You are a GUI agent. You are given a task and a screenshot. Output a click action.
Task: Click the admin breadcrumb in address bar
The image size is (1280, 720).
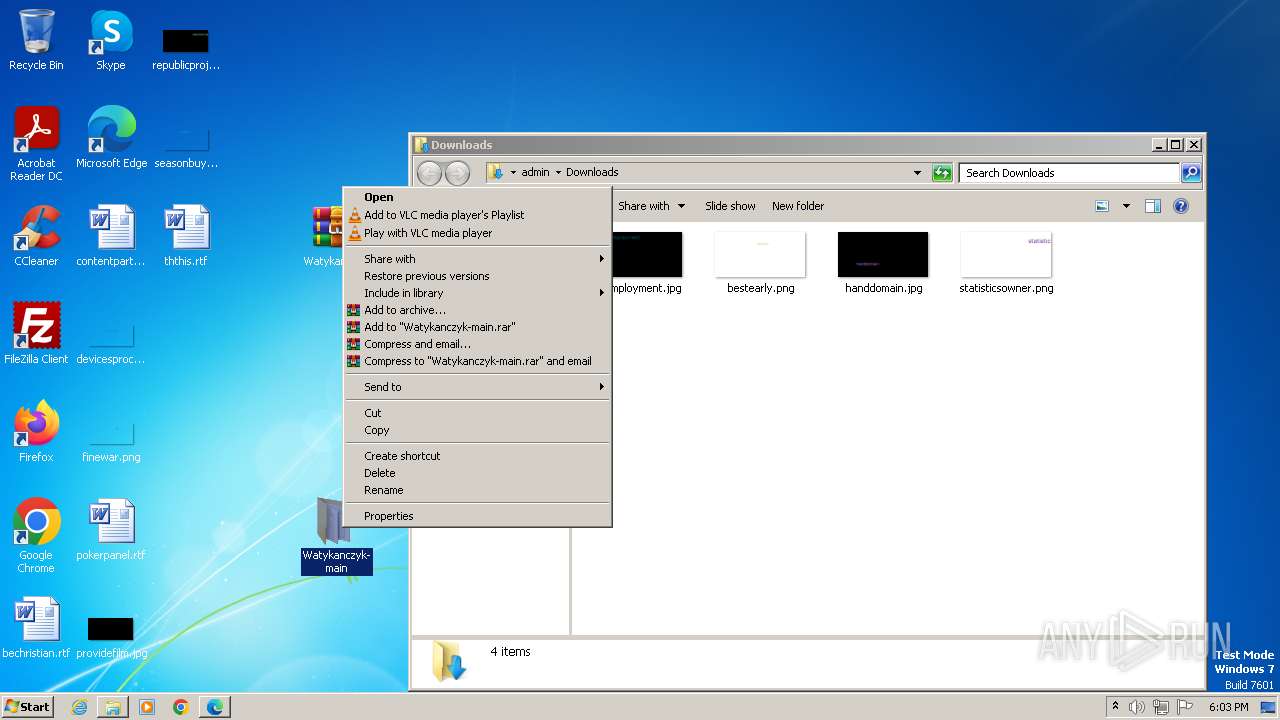(x=535, y=172)
